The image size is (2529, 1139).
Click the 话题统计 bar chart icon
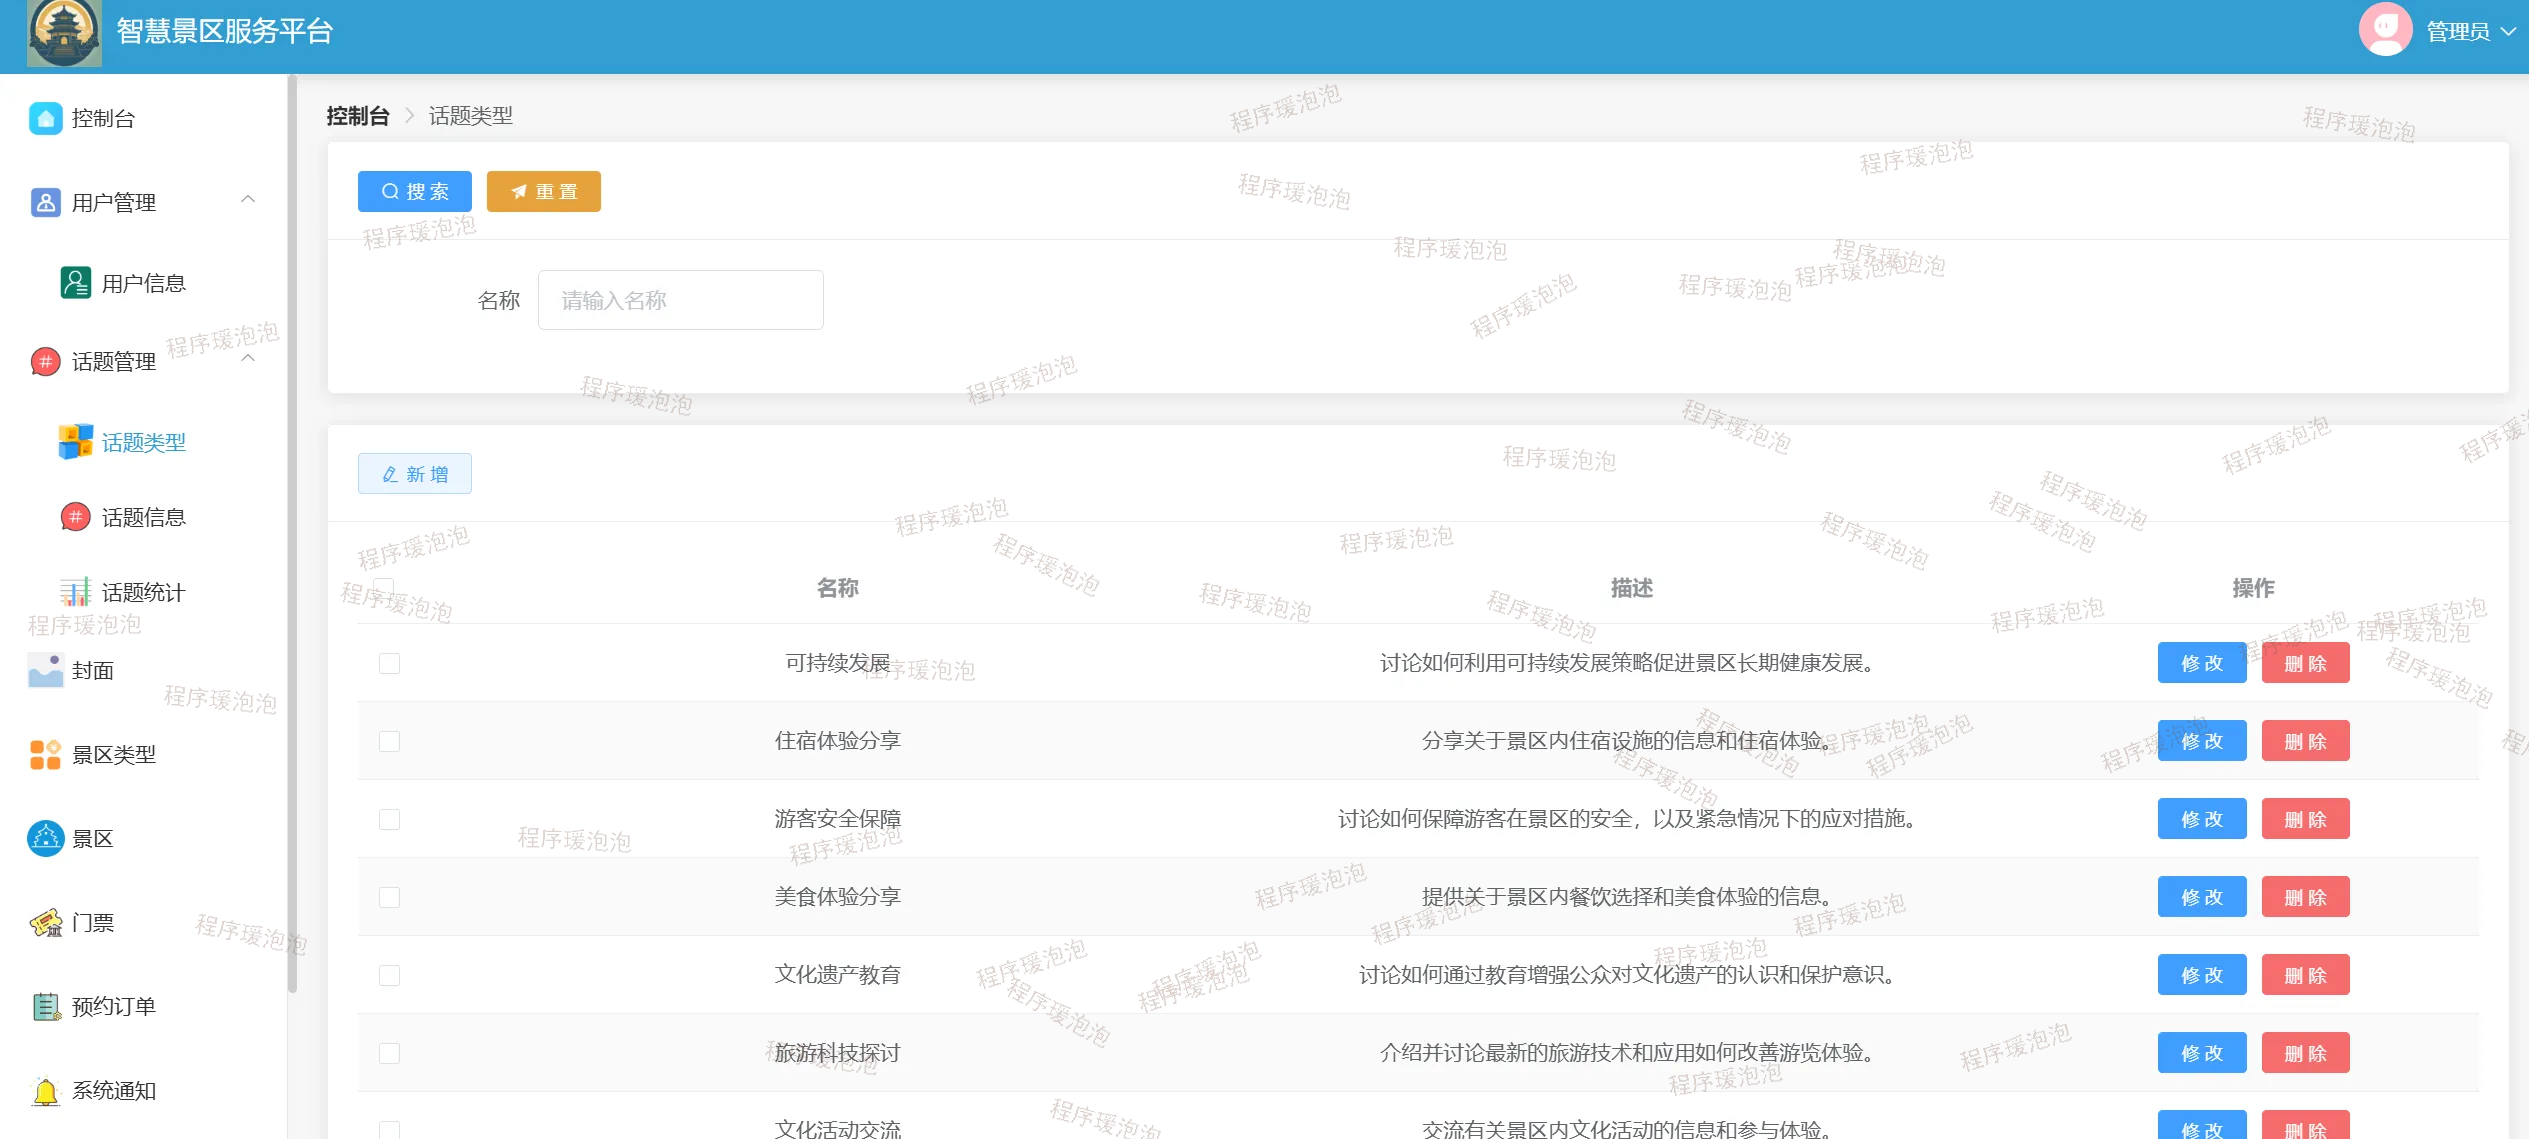coord(75,592)
